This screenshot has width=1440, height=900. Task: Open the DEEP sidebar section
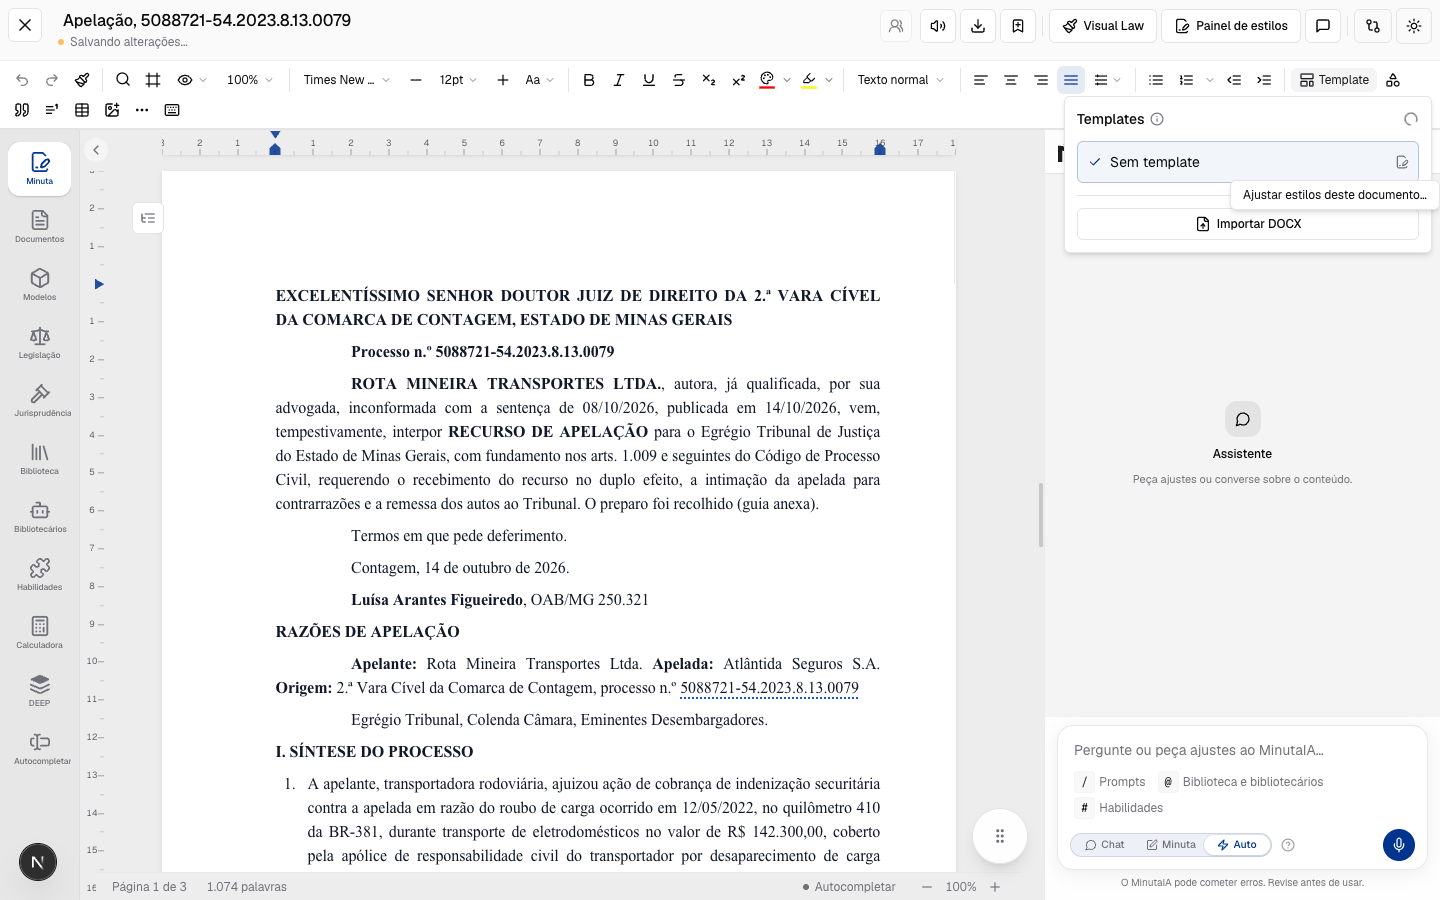point(40,691)
